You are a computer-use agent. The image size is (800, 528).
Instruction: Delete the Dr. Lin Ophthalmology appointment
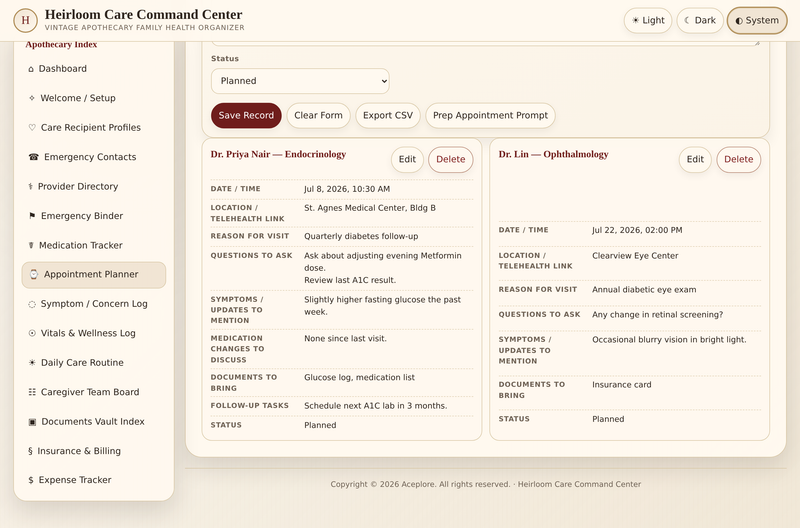[x=738, y=159]
